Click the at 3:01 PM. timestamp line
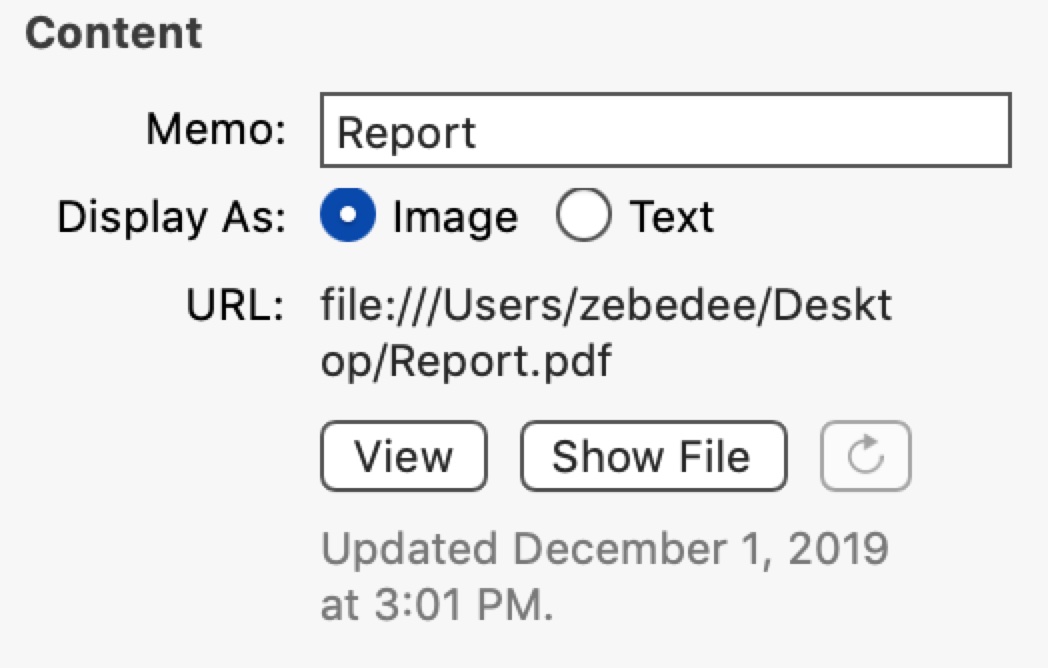 tap(437, 605)
